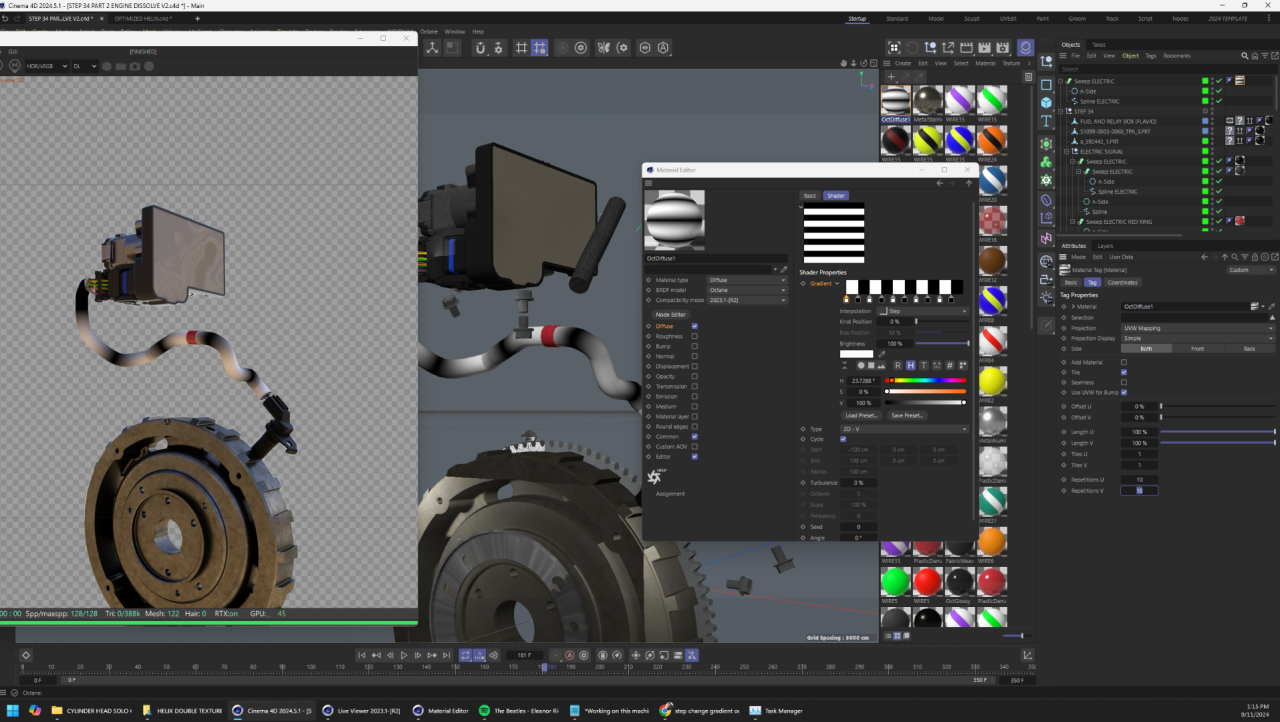Open the Takes tab in Objects panel
Viewport: 1280px width, 722px height.
1099,45
